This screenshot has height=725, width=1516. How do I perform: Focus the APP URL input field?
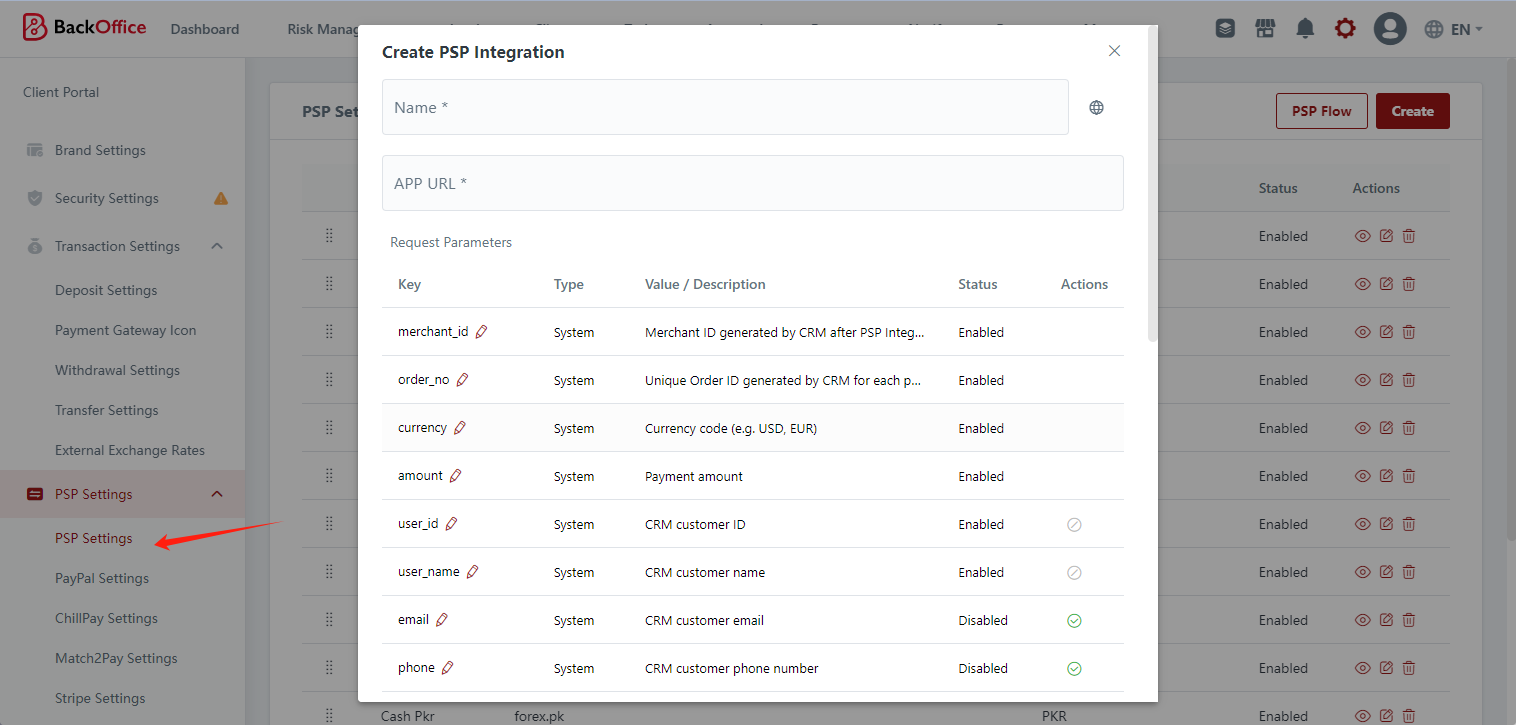753,183
